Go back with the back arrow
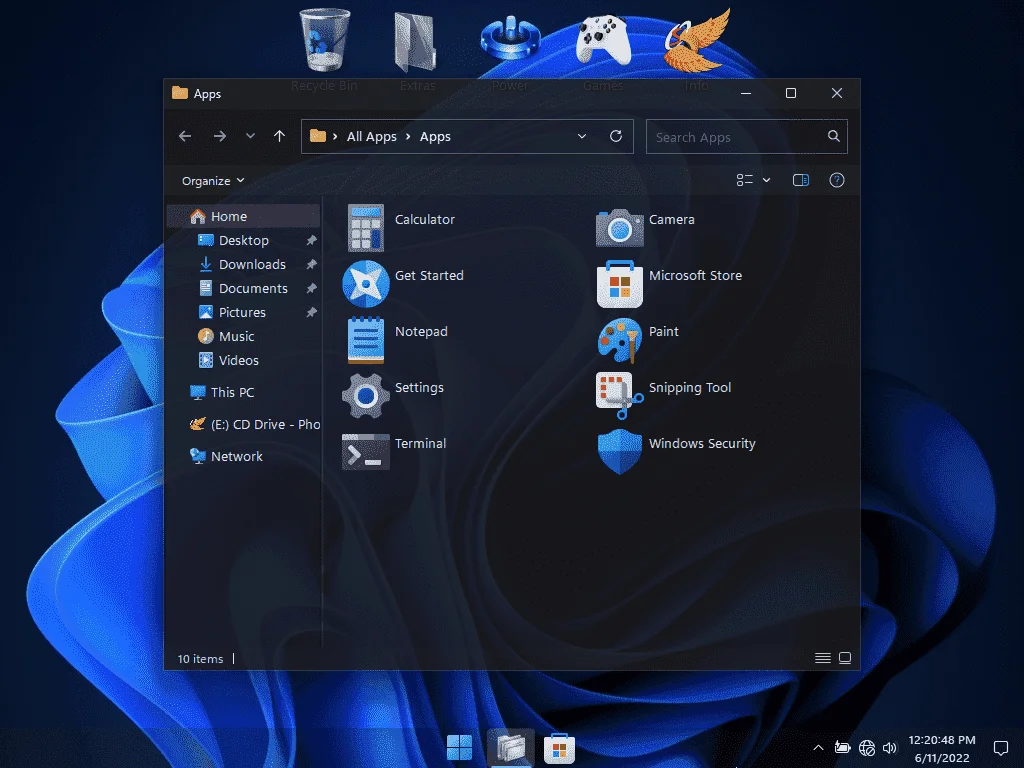Viewport: 1024px width, 768px height. 185,136
